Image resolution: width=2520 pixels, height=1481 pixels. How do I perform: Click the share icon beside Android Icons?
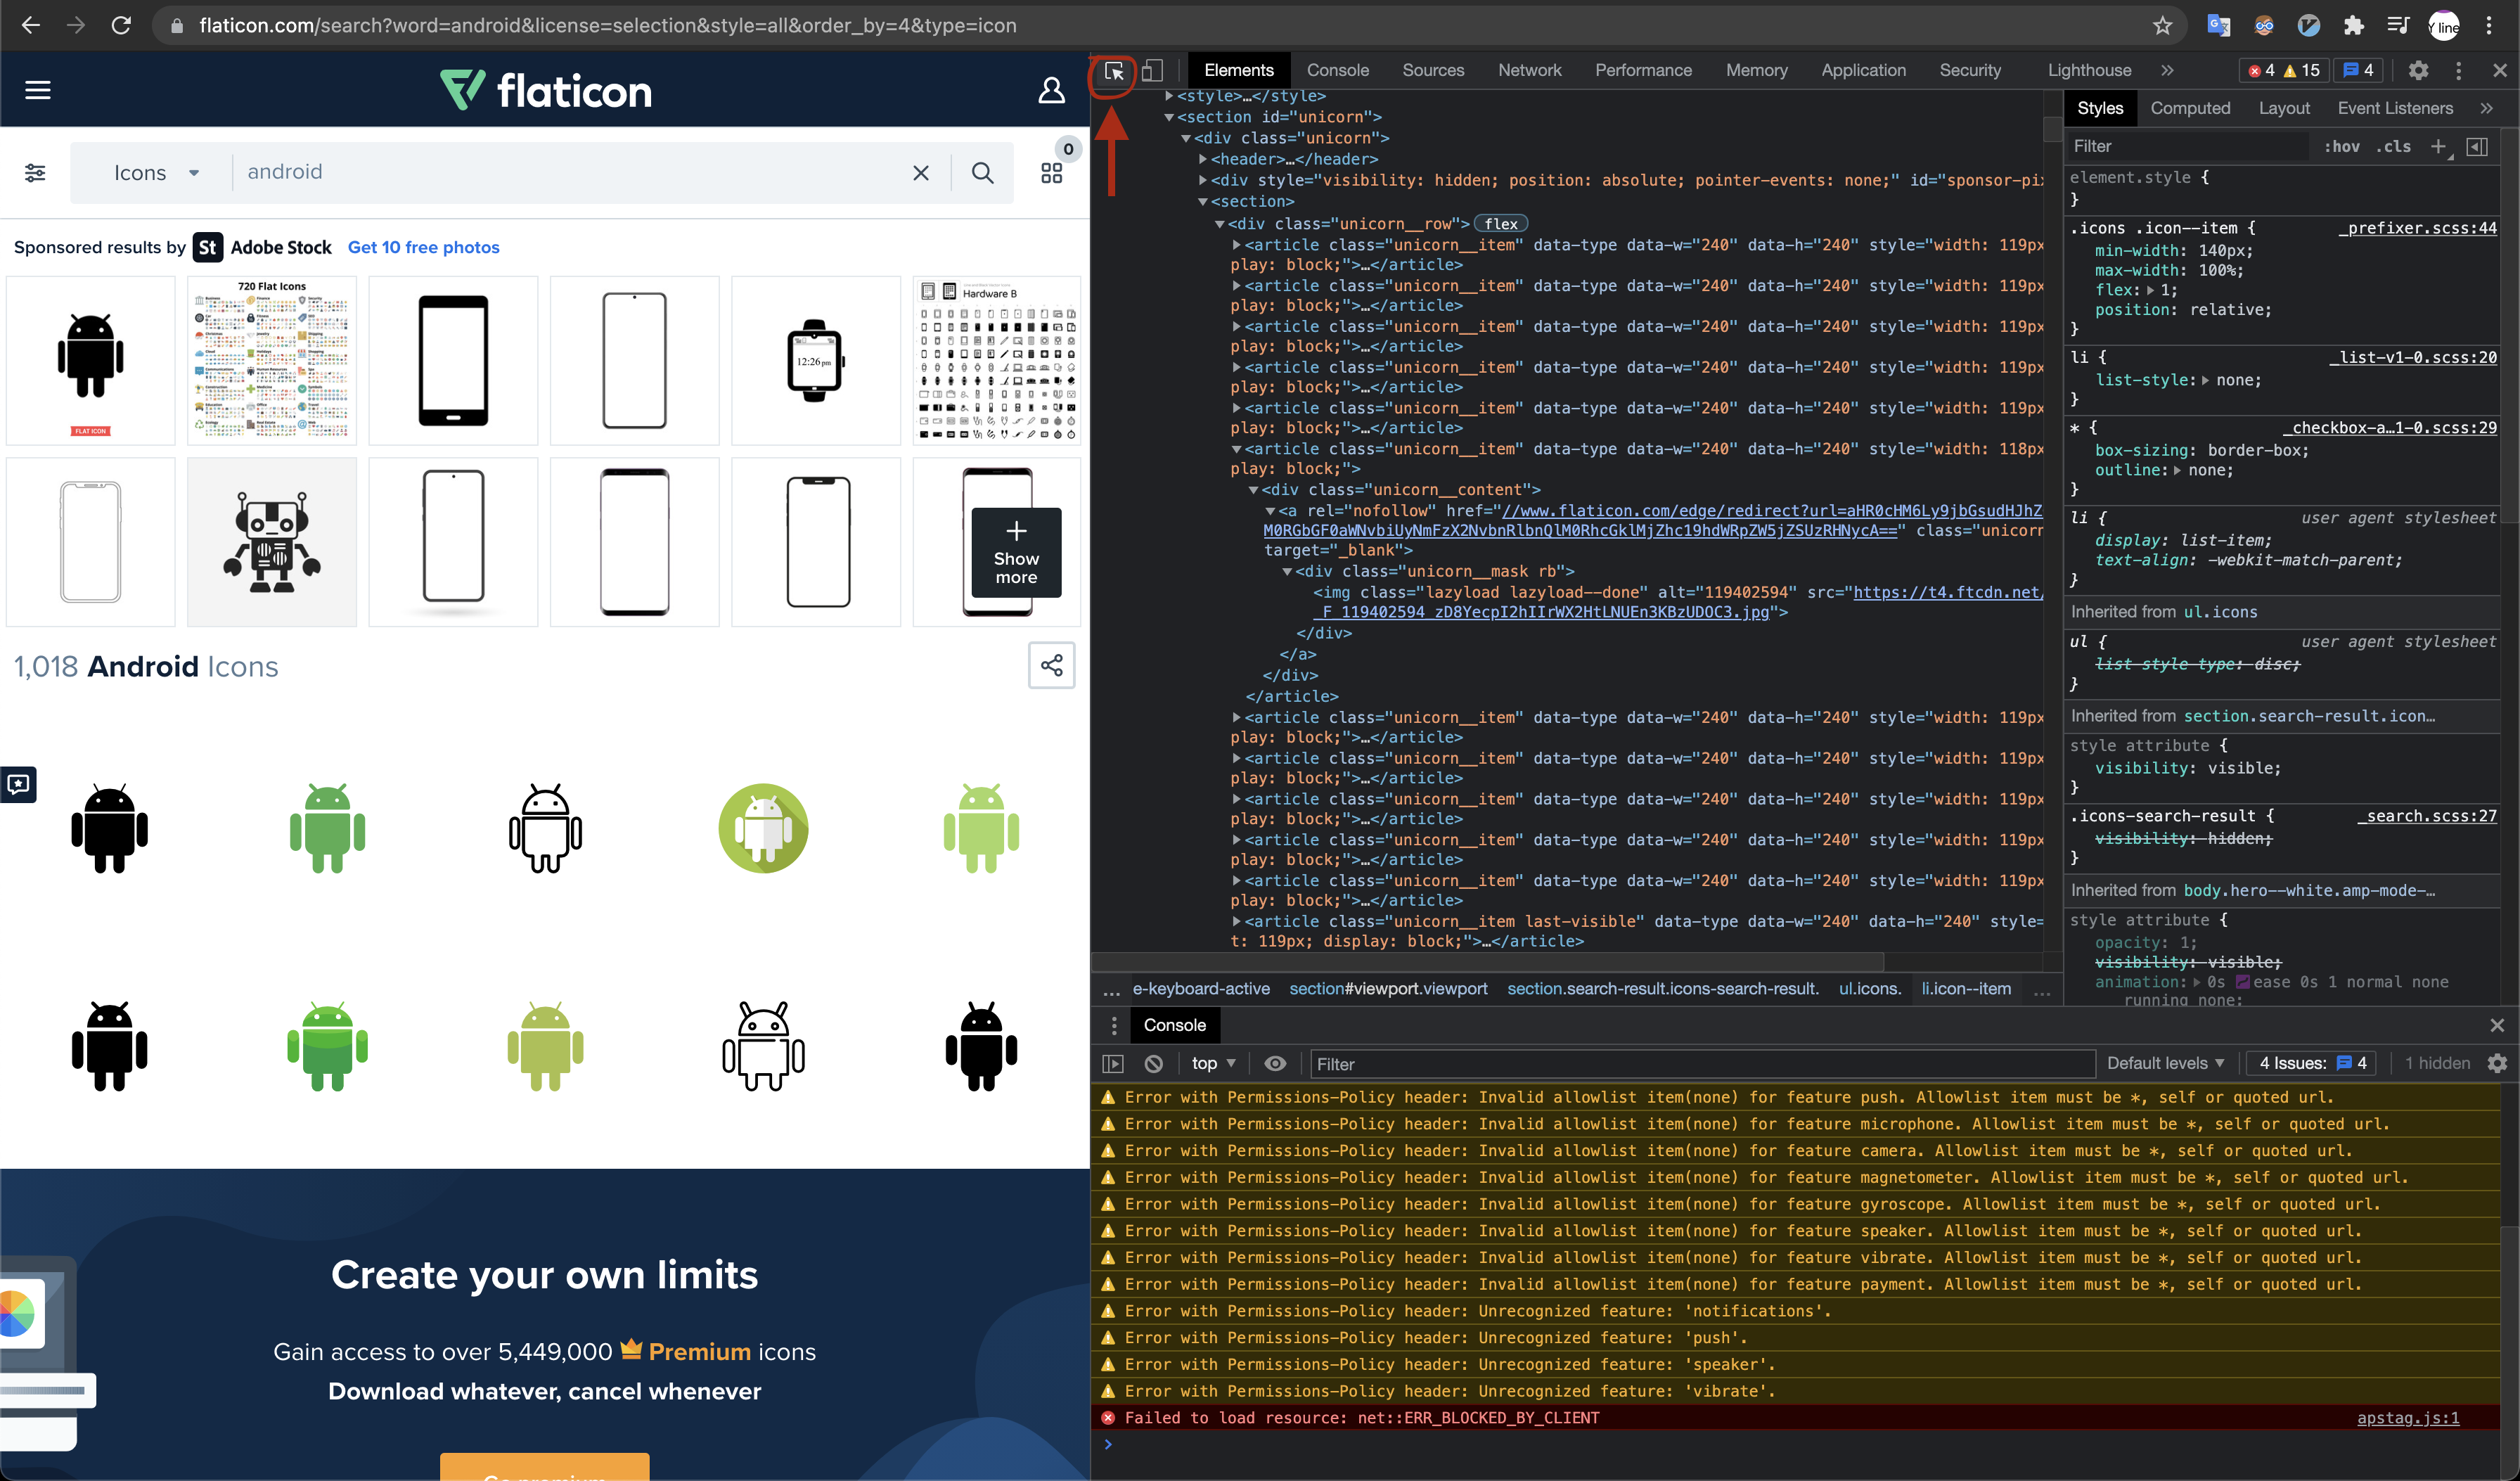pyautogui.click(x=1051, y=666)
